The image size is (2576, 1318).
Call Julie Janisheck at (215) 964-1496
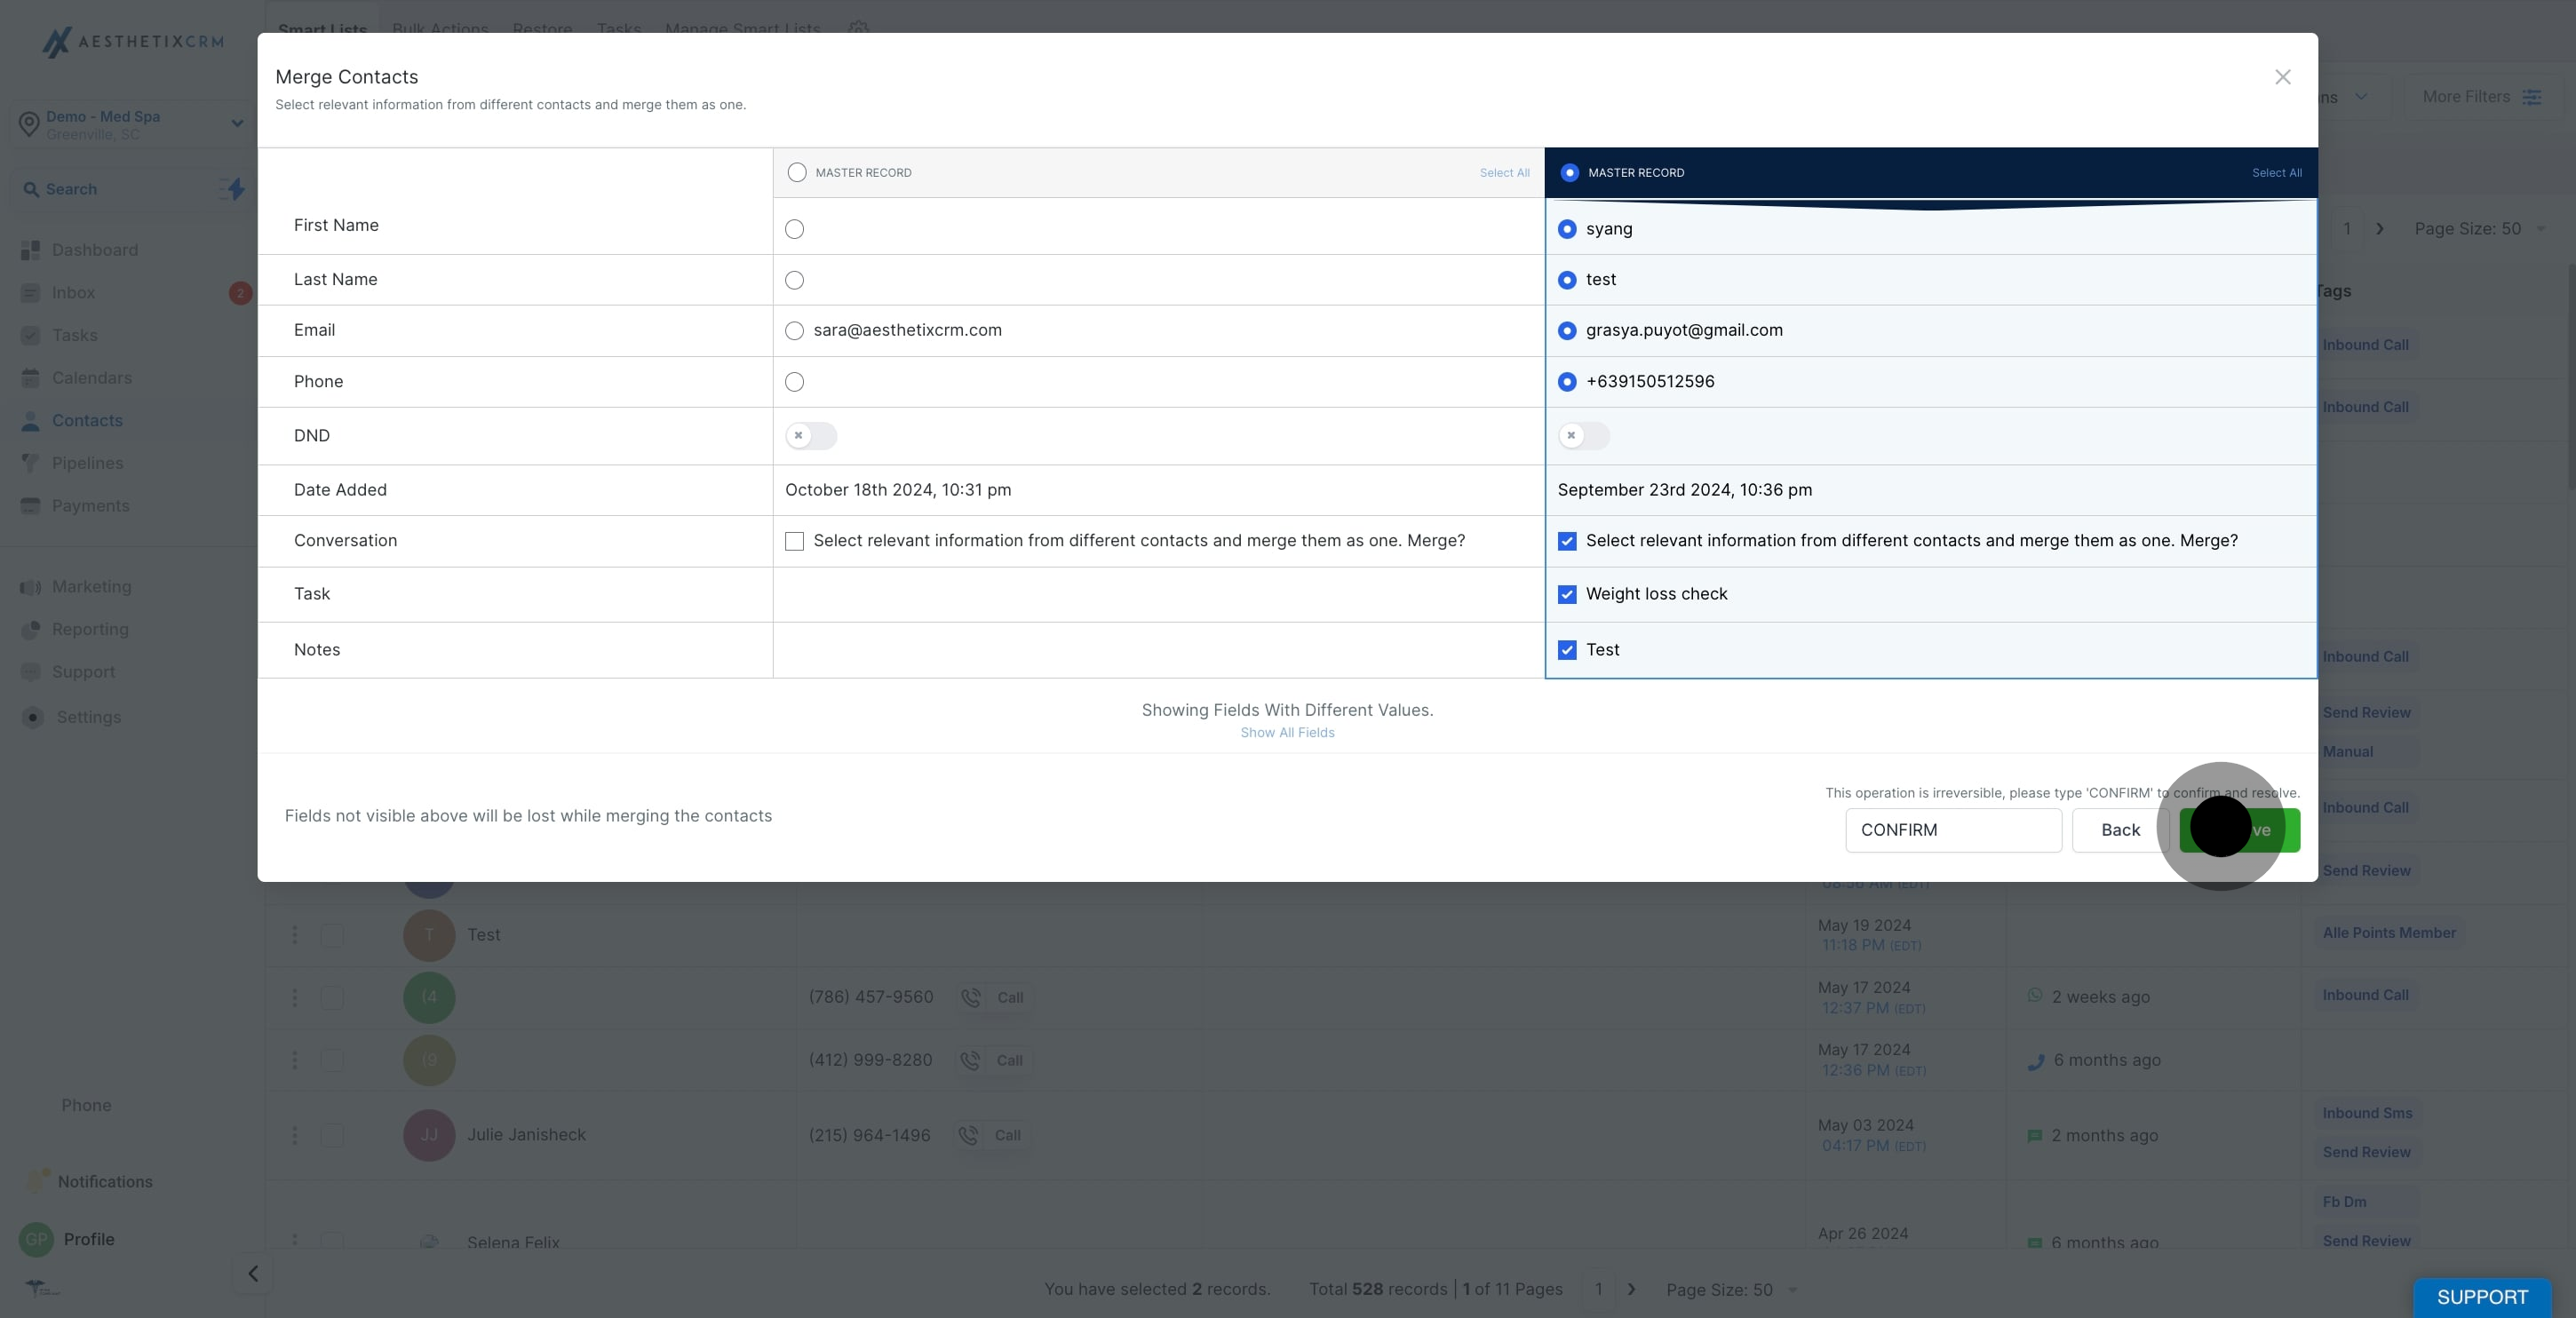992,1135
